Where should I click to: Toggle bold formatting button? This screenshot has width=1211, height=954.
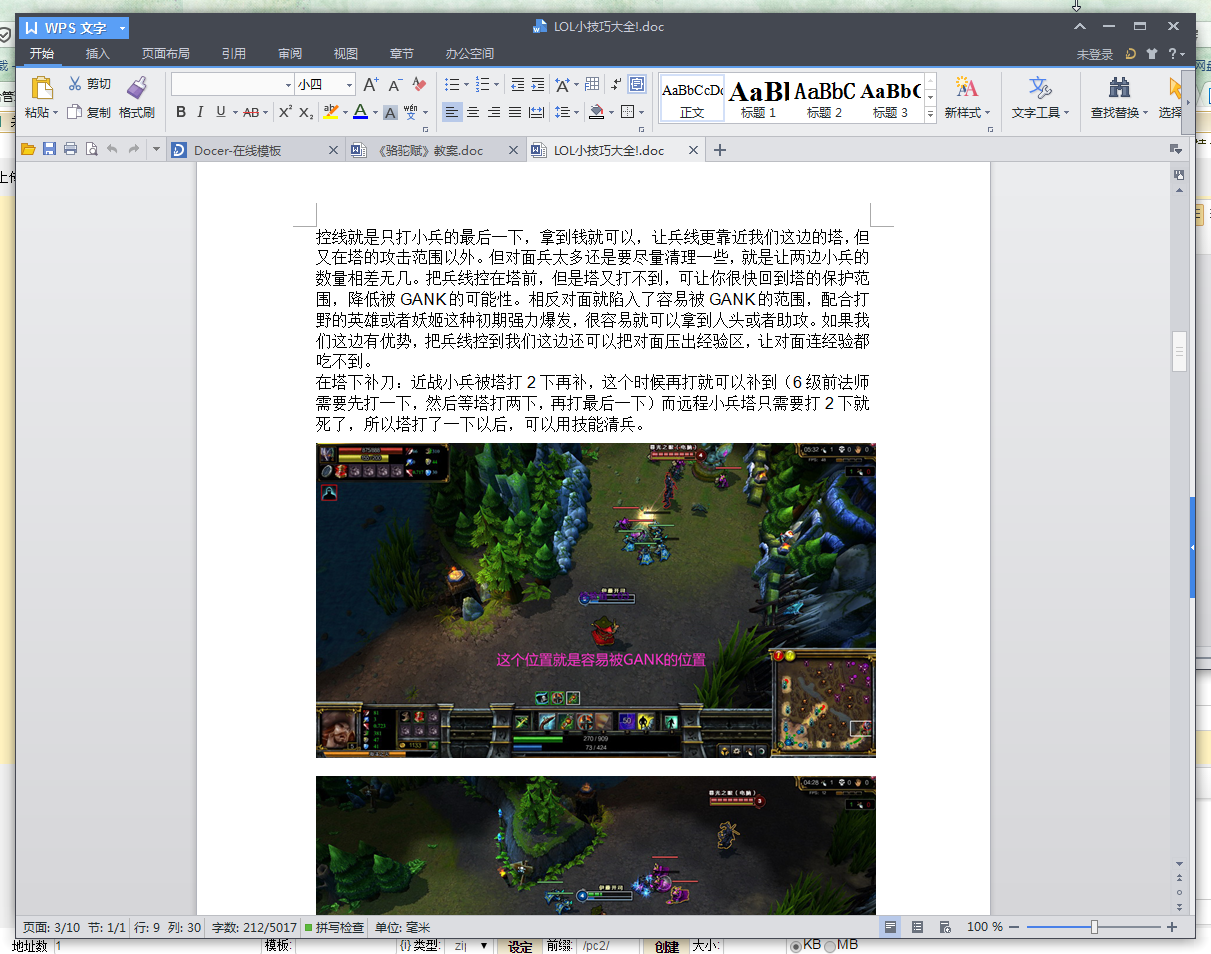[181, 112]
